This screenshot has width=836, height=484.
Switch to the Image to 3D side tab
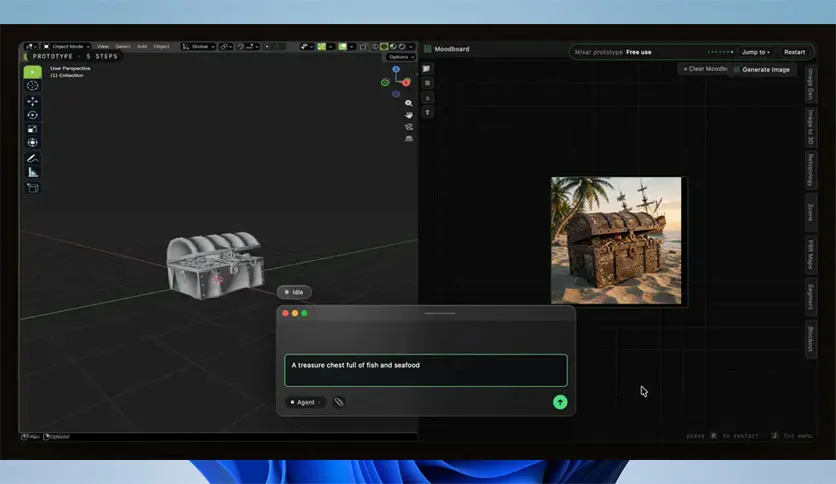pyautogui.click(x=810, y=127)
